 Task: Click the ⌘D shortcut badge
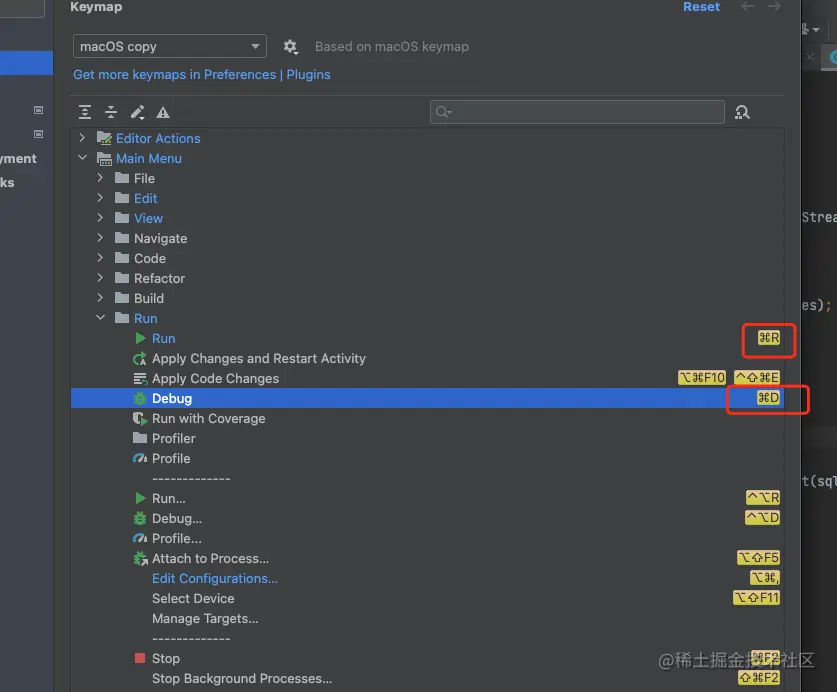coord(769,398)
